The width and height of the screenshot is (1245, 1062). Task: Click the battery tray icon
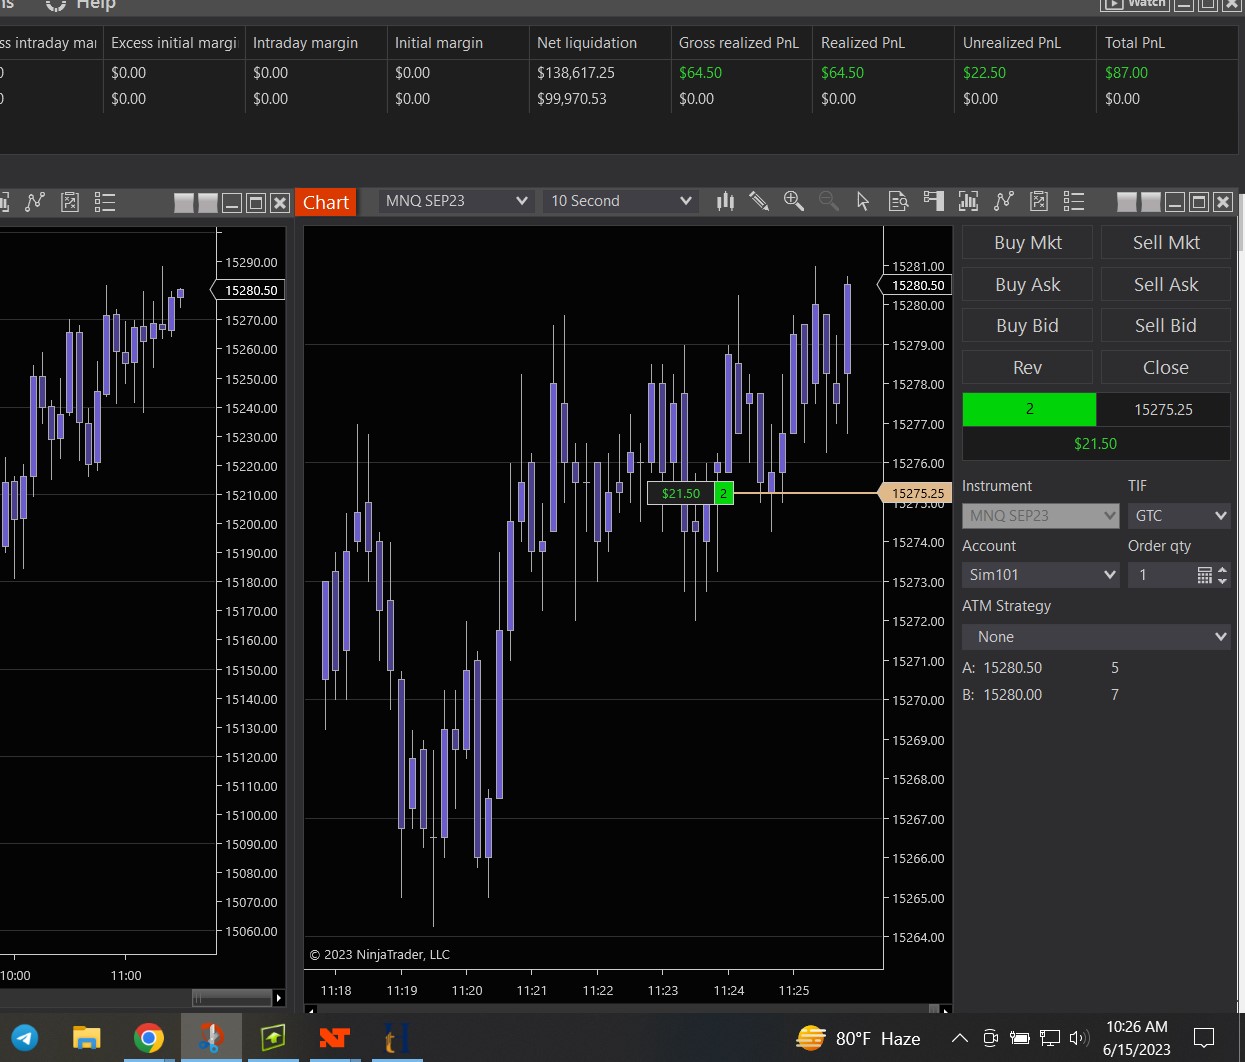pyautogui.click(x=1019, y=1038)
